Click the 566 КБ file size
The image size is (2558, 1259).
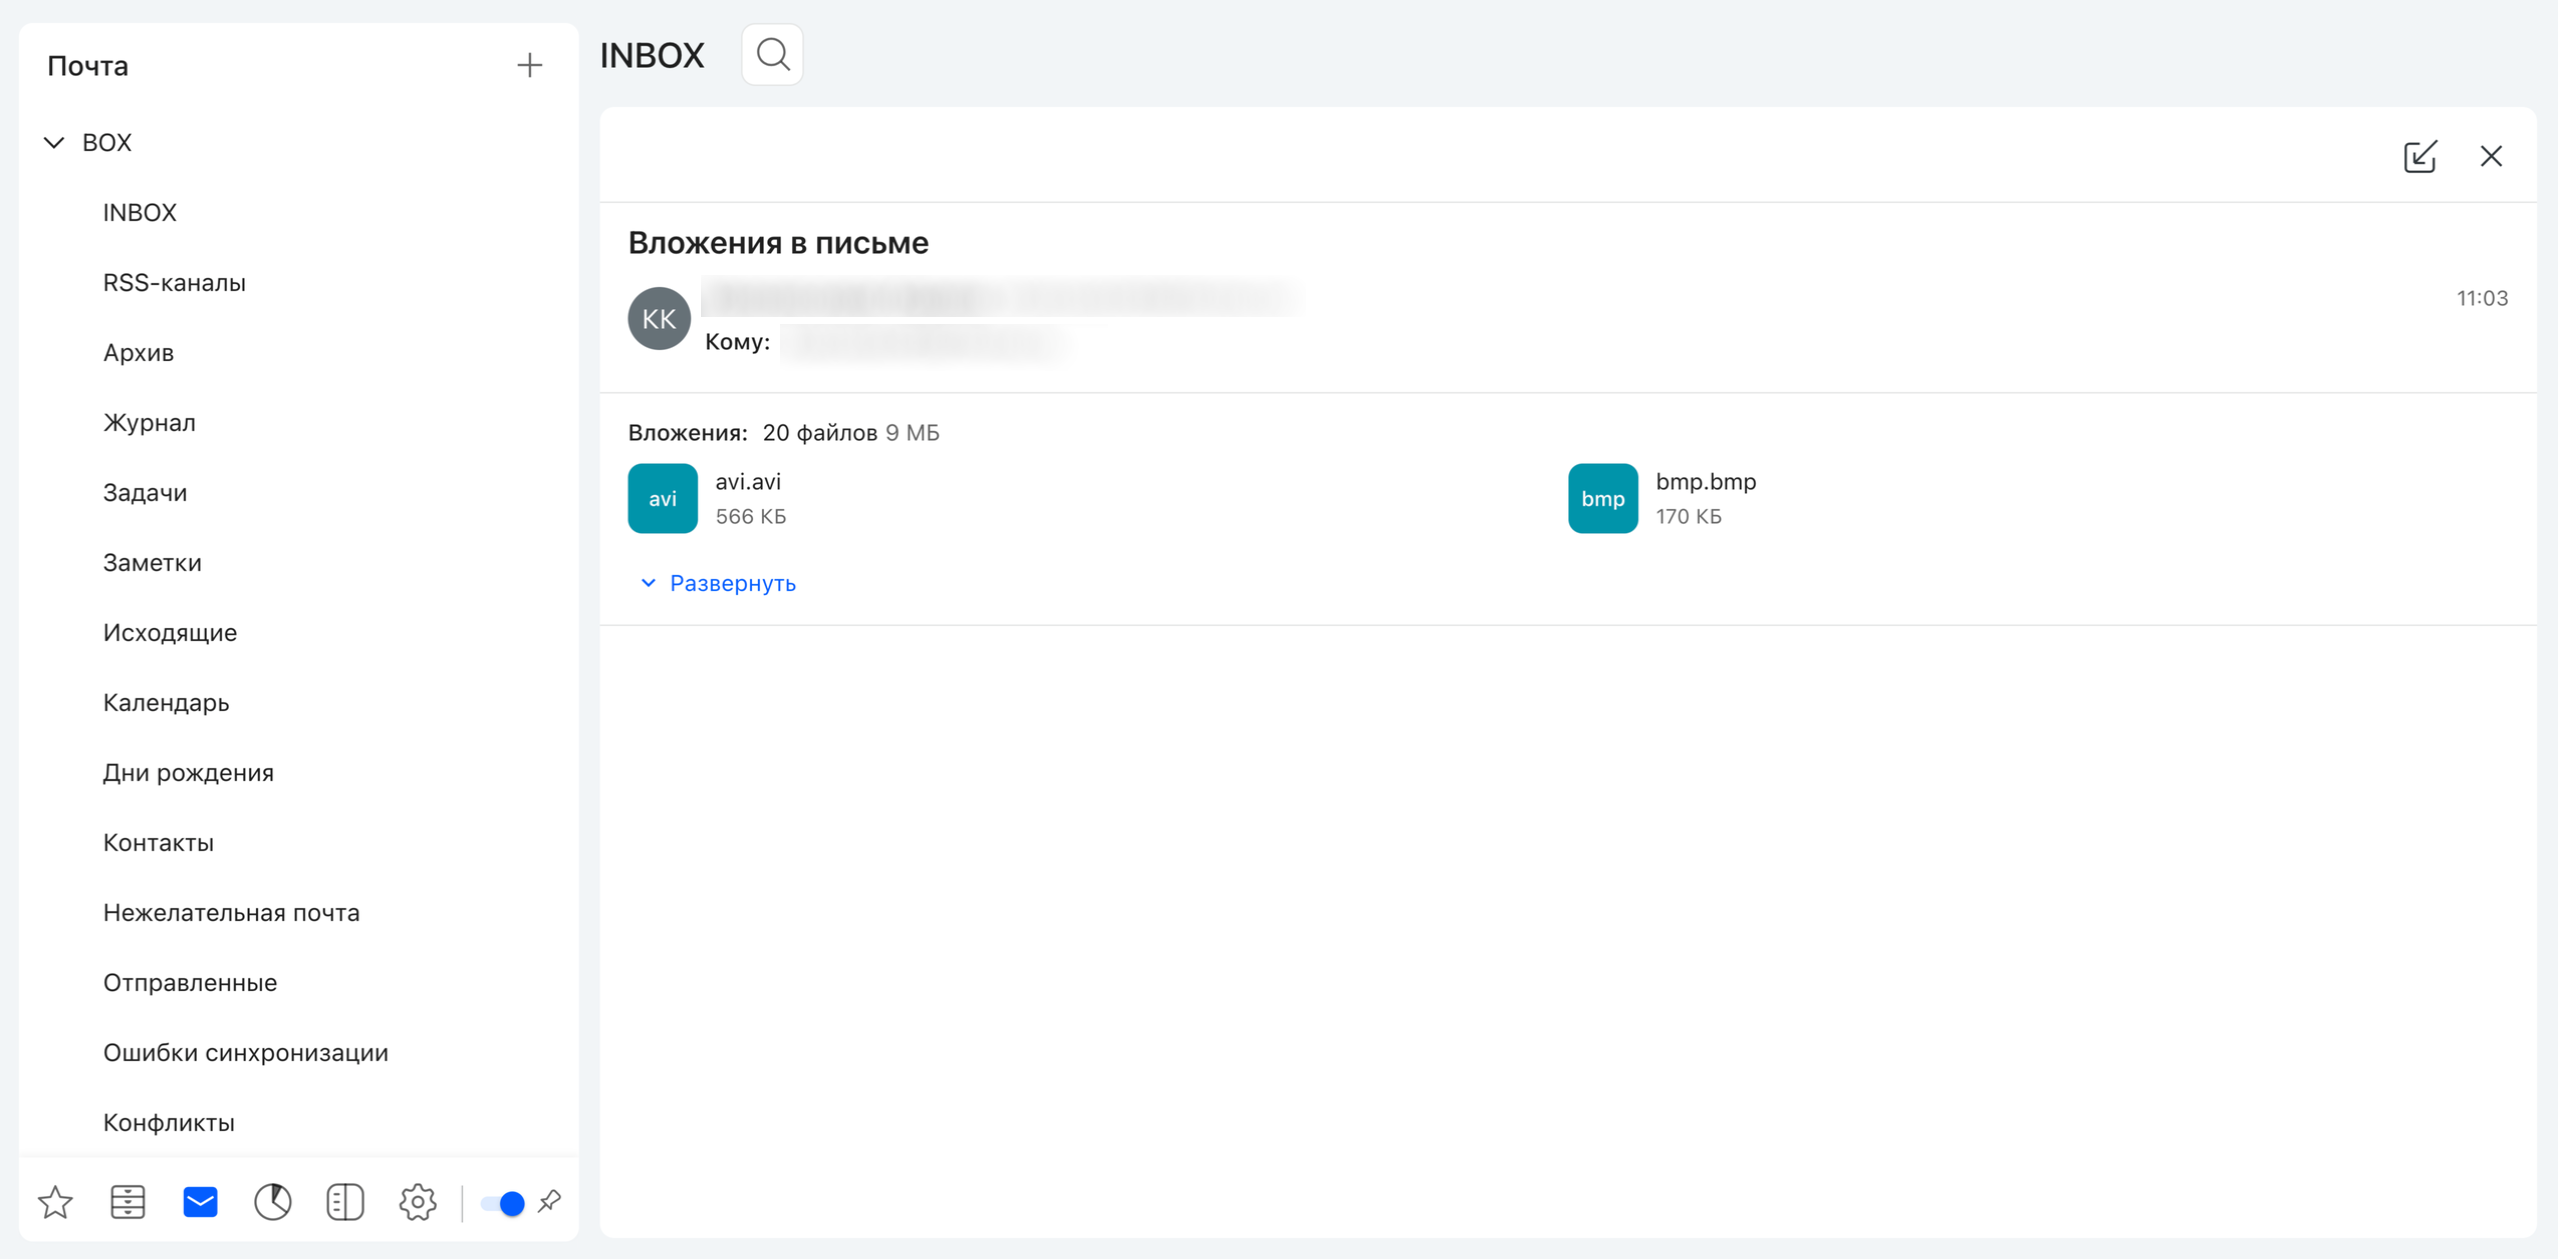750,517
